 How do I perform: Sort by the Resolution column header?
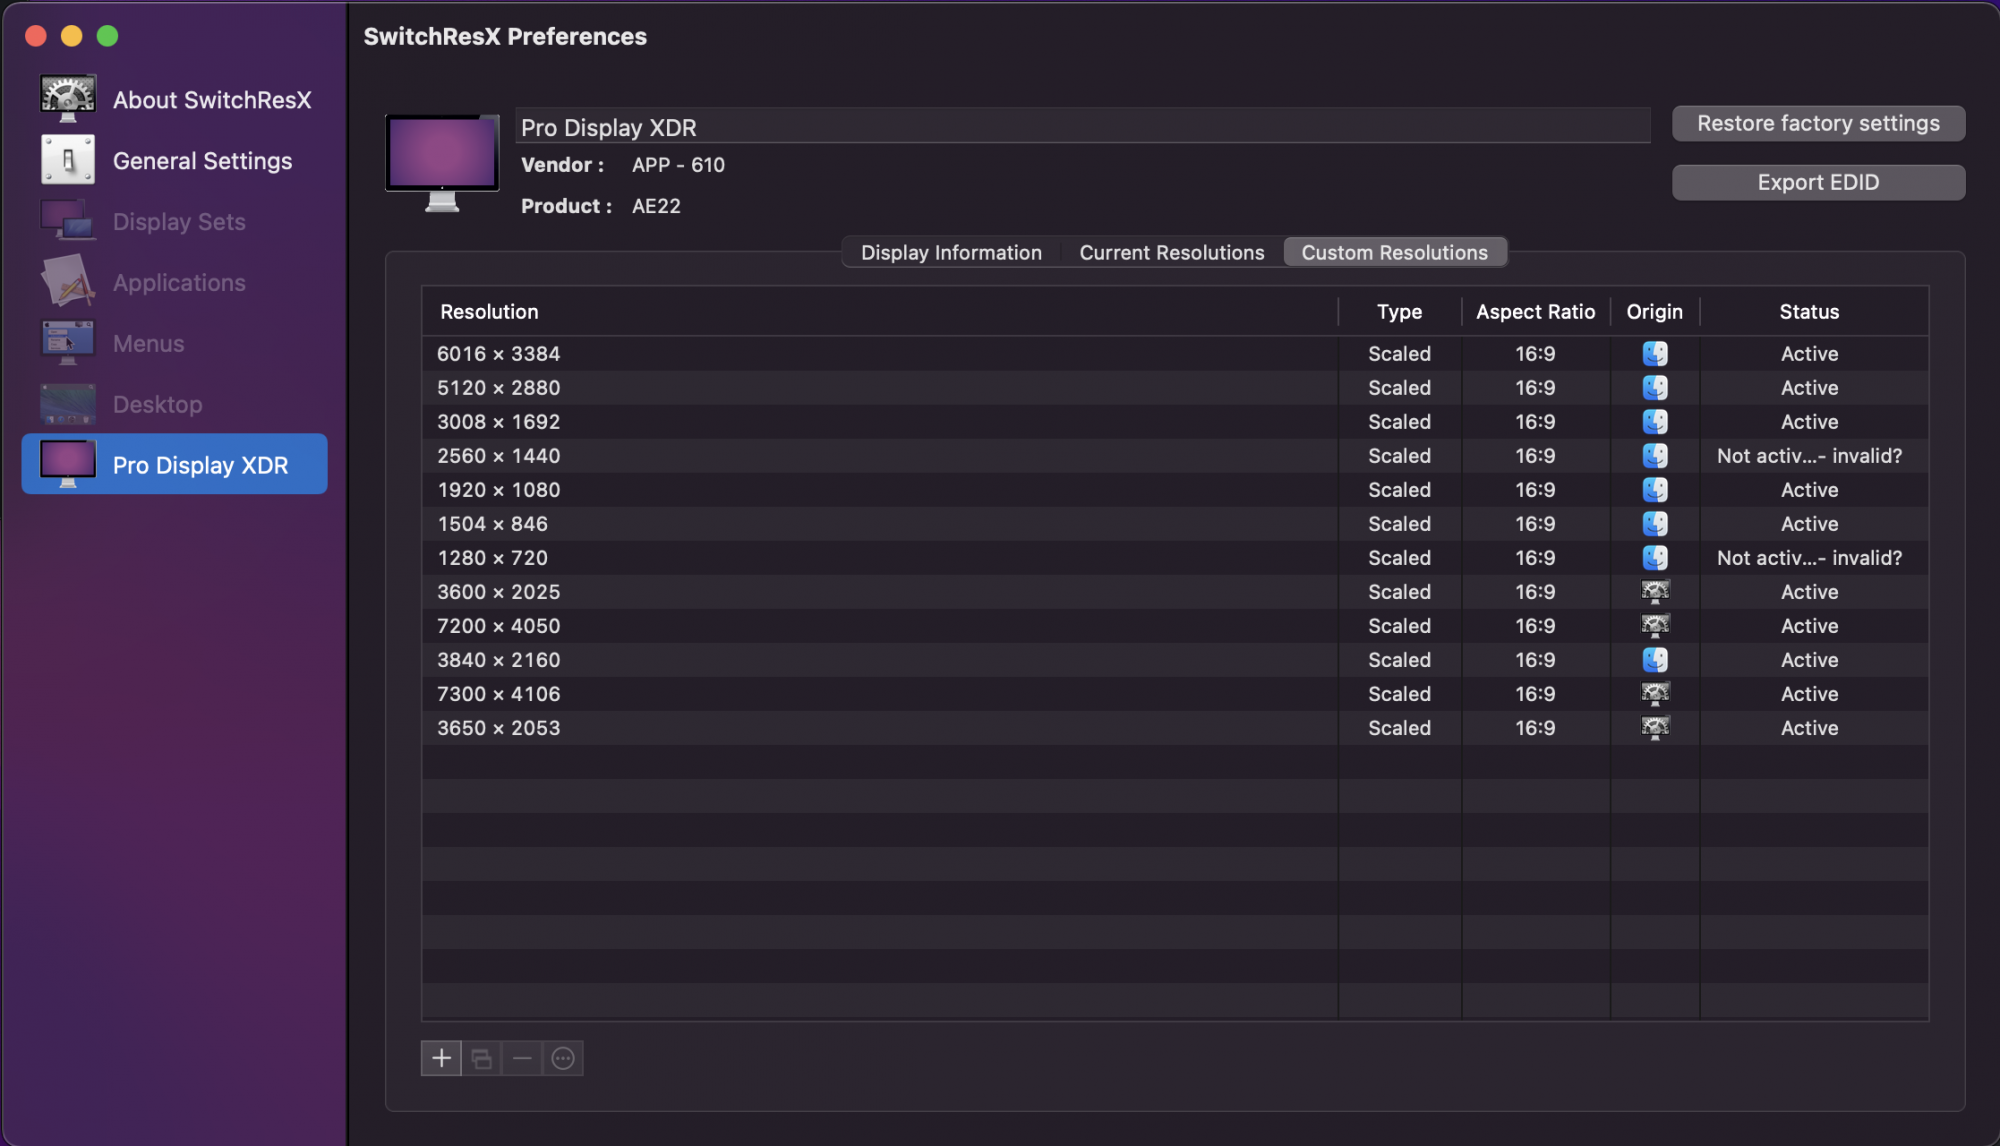489,312
